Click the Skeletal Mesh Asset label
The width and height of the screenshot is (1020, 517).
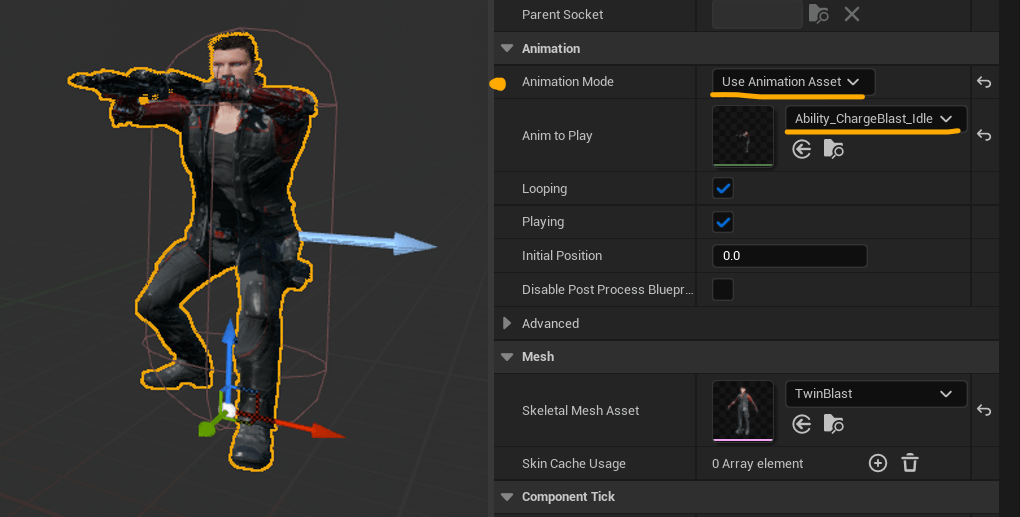pyautogui.click(x=580, y=410)
